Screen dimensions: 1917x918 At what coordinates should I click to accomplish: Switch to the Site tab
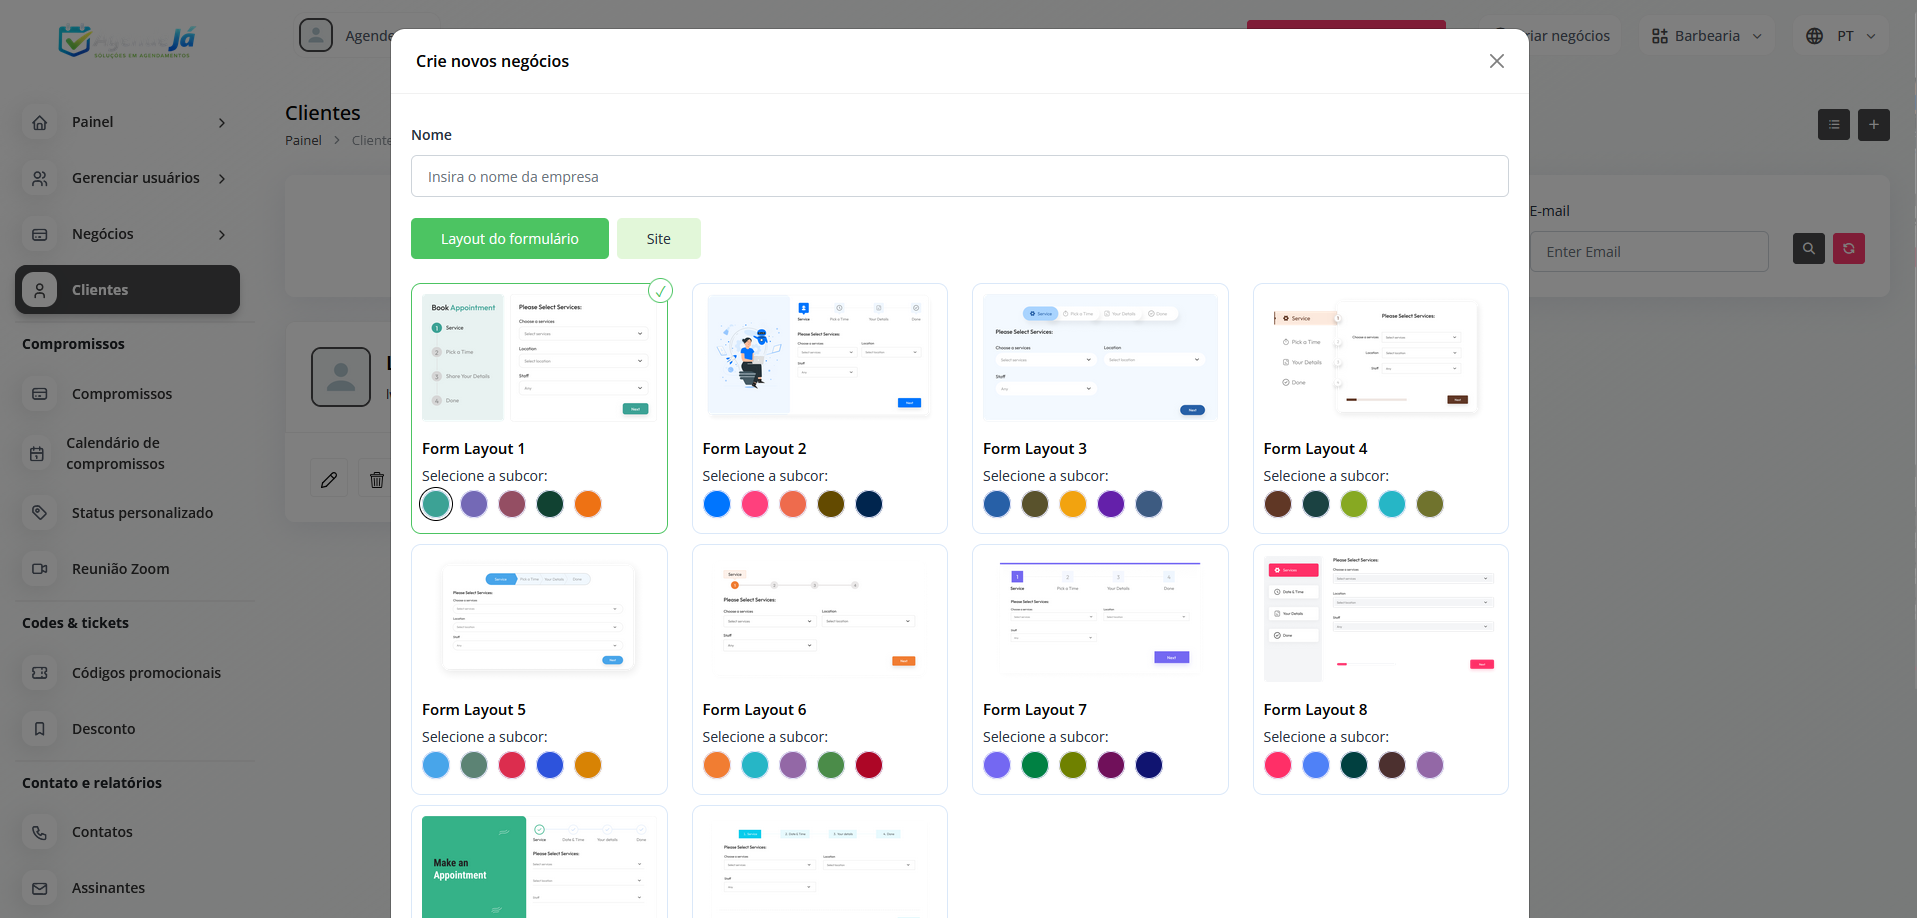(659, 239)
